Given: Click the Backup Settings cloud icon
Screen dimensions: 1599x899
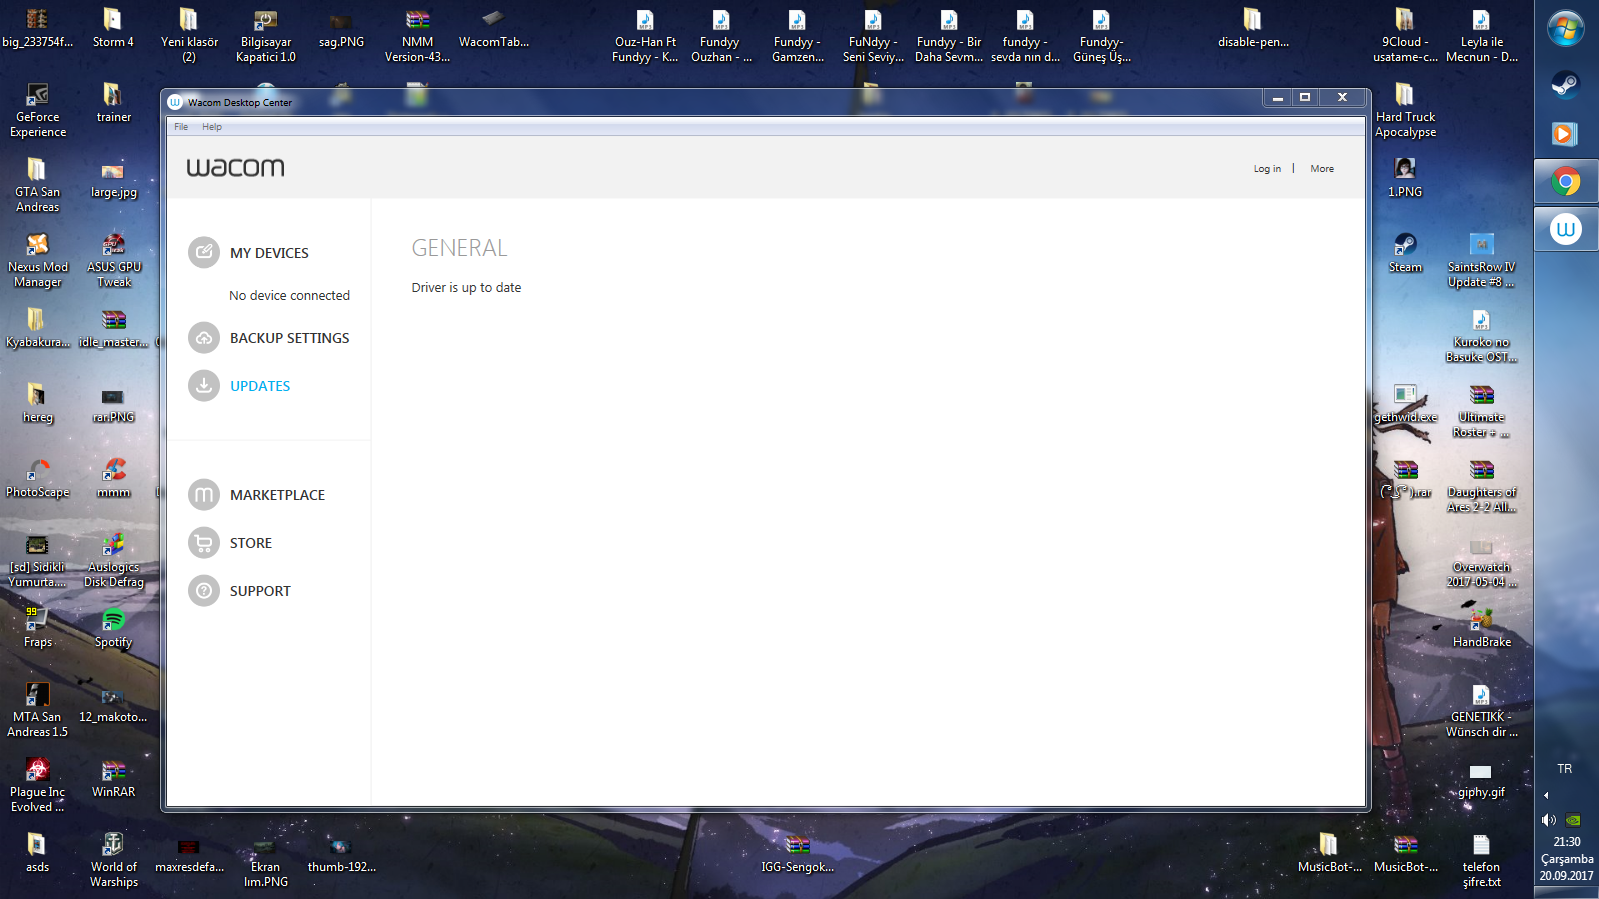Looking at the screenshot, I should click(x=204, y=338).
